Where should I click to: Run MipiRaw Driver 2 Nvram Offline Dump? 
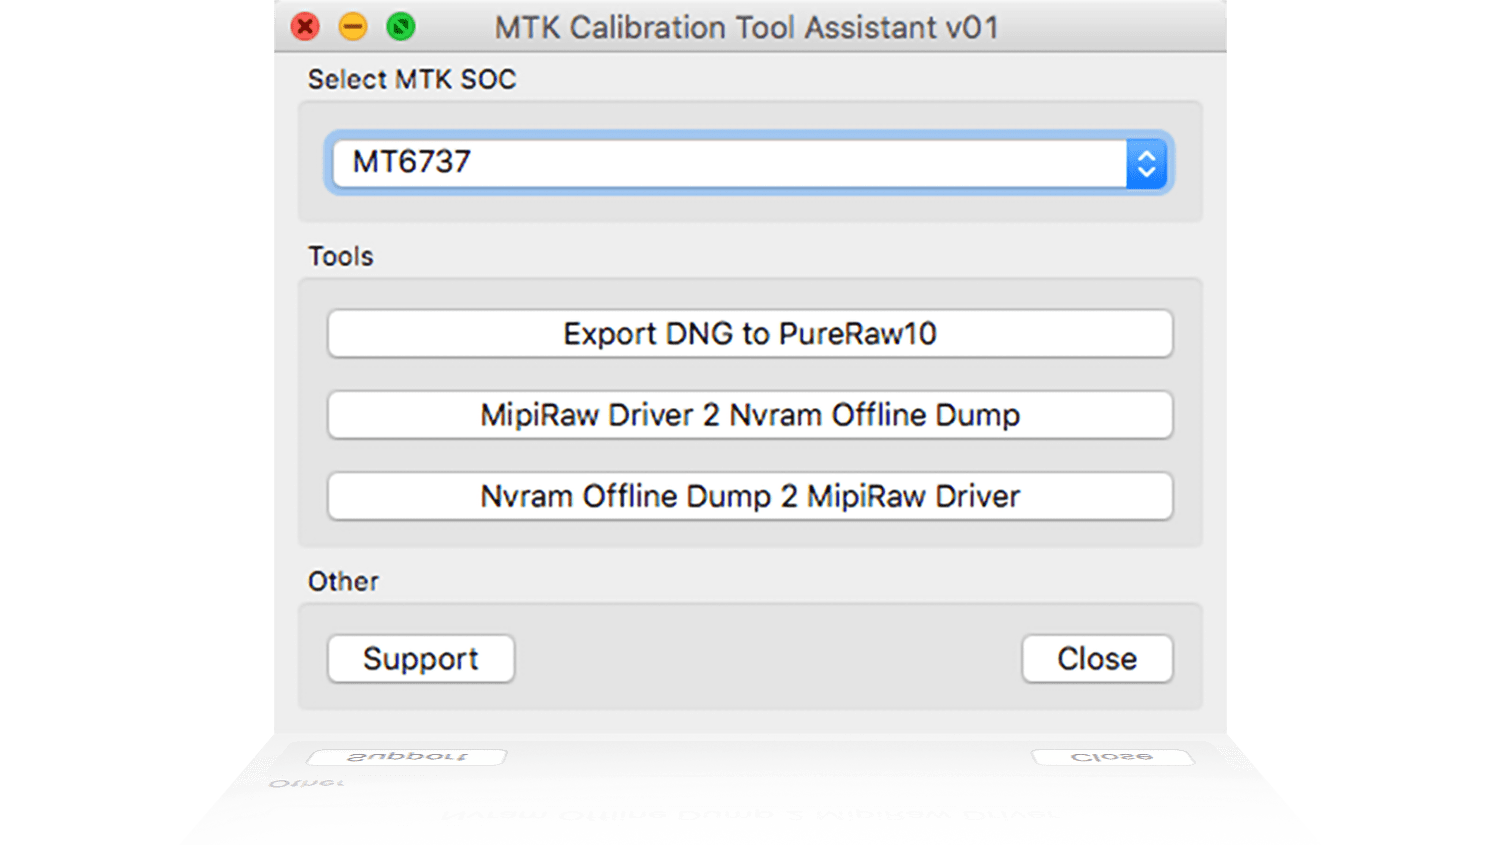pos(749,415)
